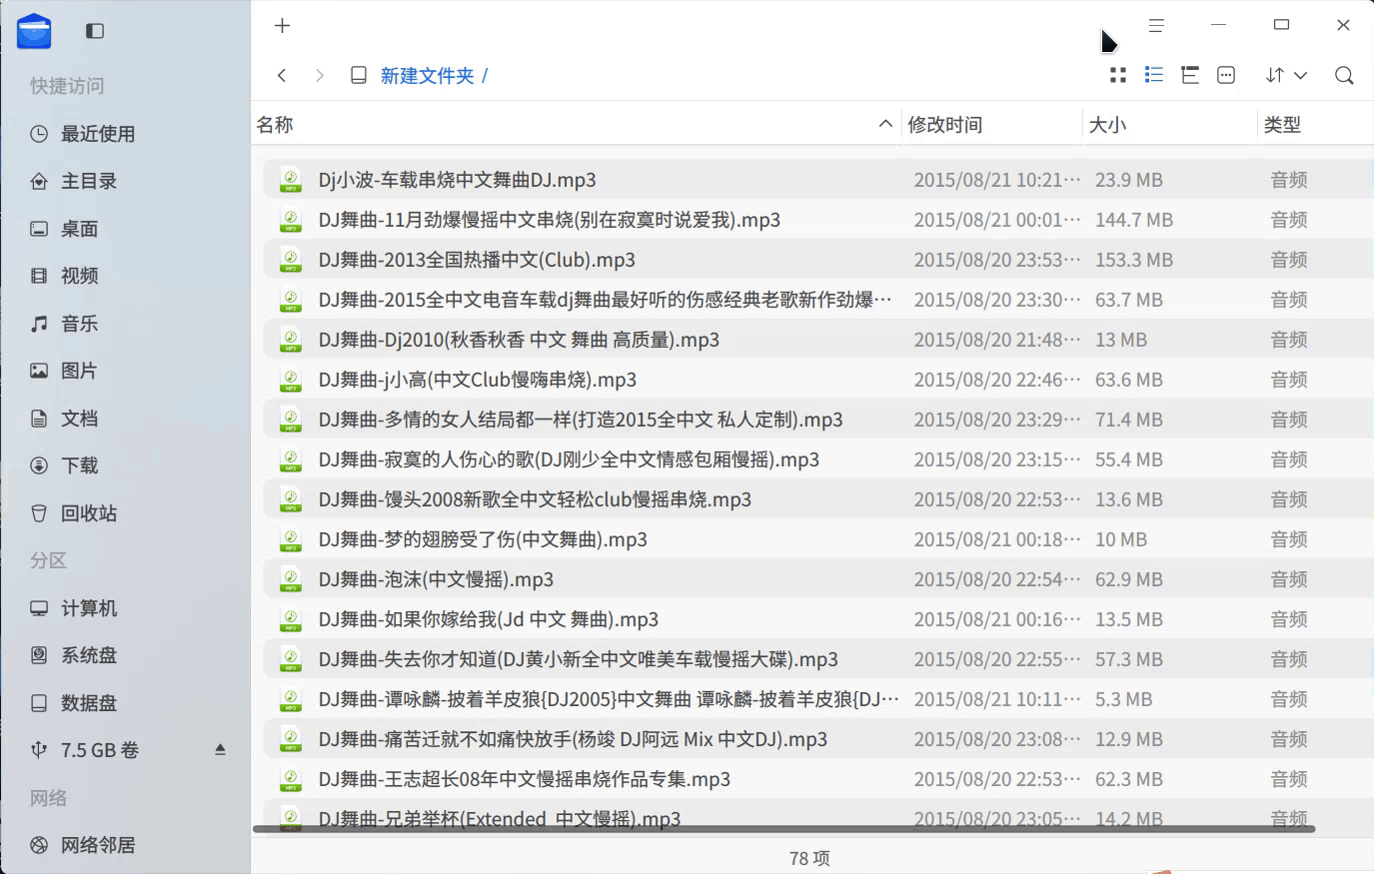Toggle the sidebar panel icon
The width and height of the screenshot is (1374, 874).
click(95, 31)
